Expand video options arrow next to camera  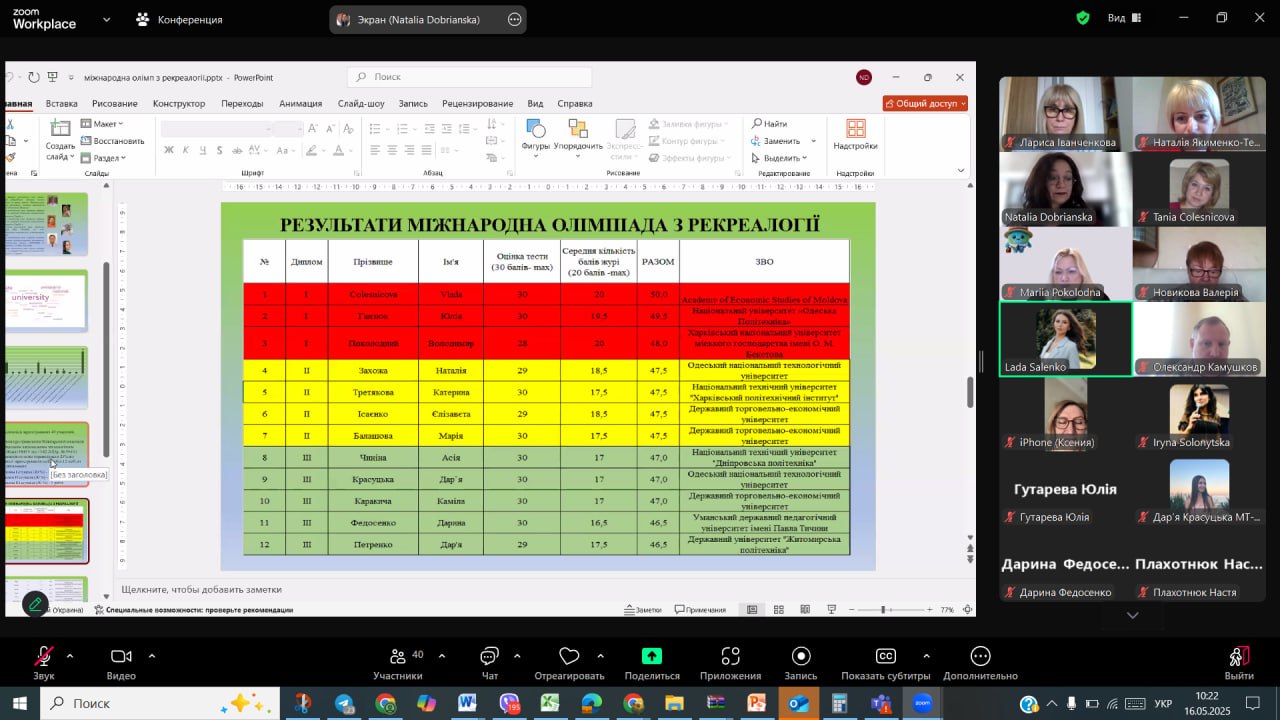click(x=152, y=656)
